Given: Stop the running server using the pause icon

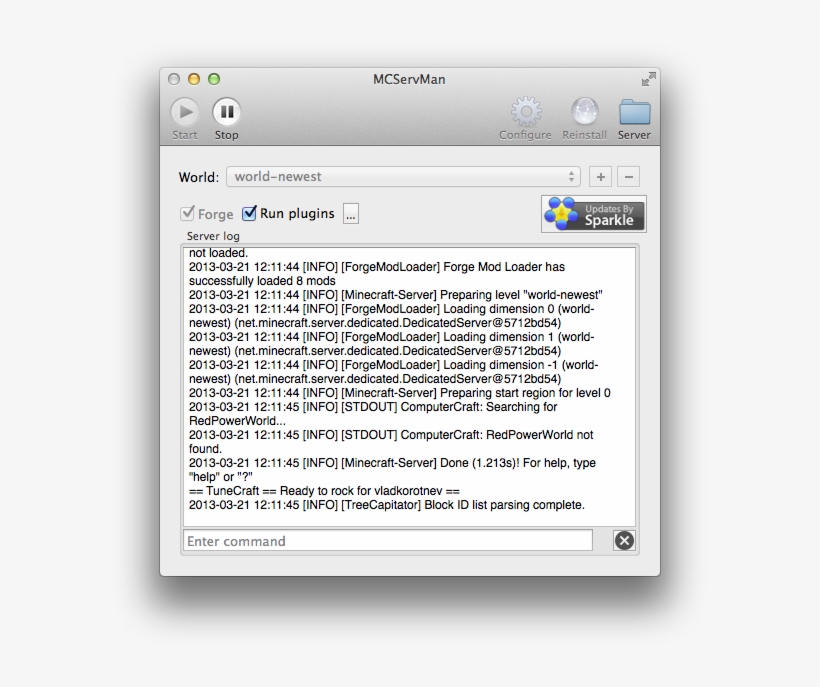Looking at the screenshot, I should (x=226, y=112).
